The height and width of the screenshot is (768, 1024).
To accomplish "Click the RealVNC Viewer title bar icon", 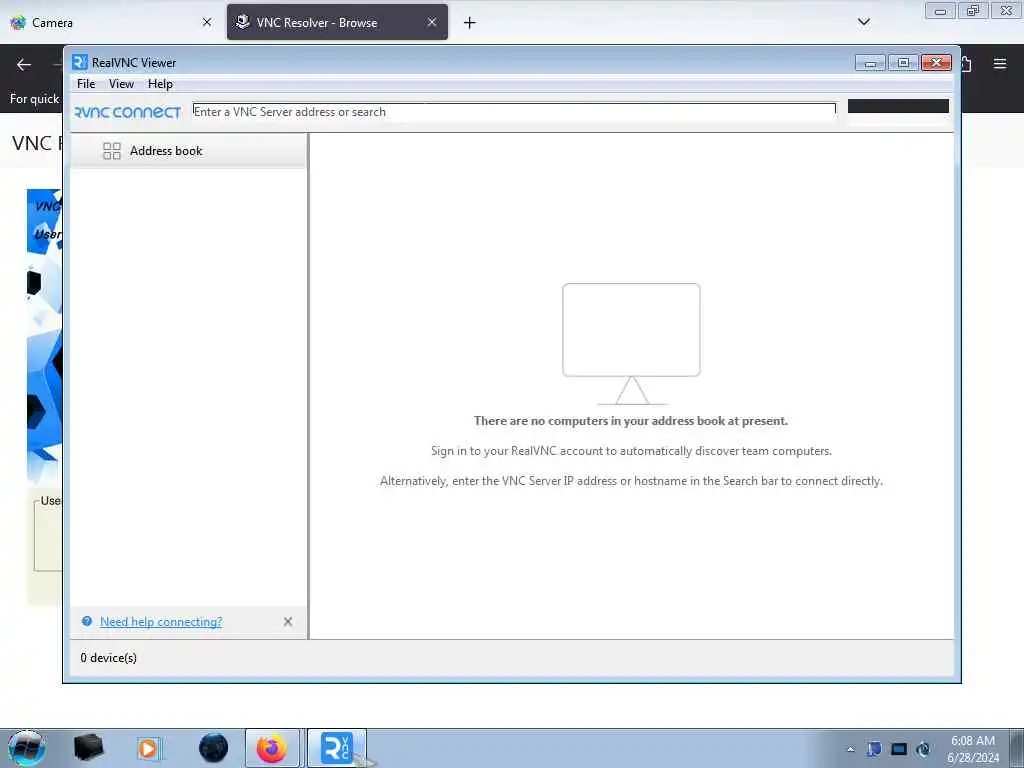I will pos(80,62).
